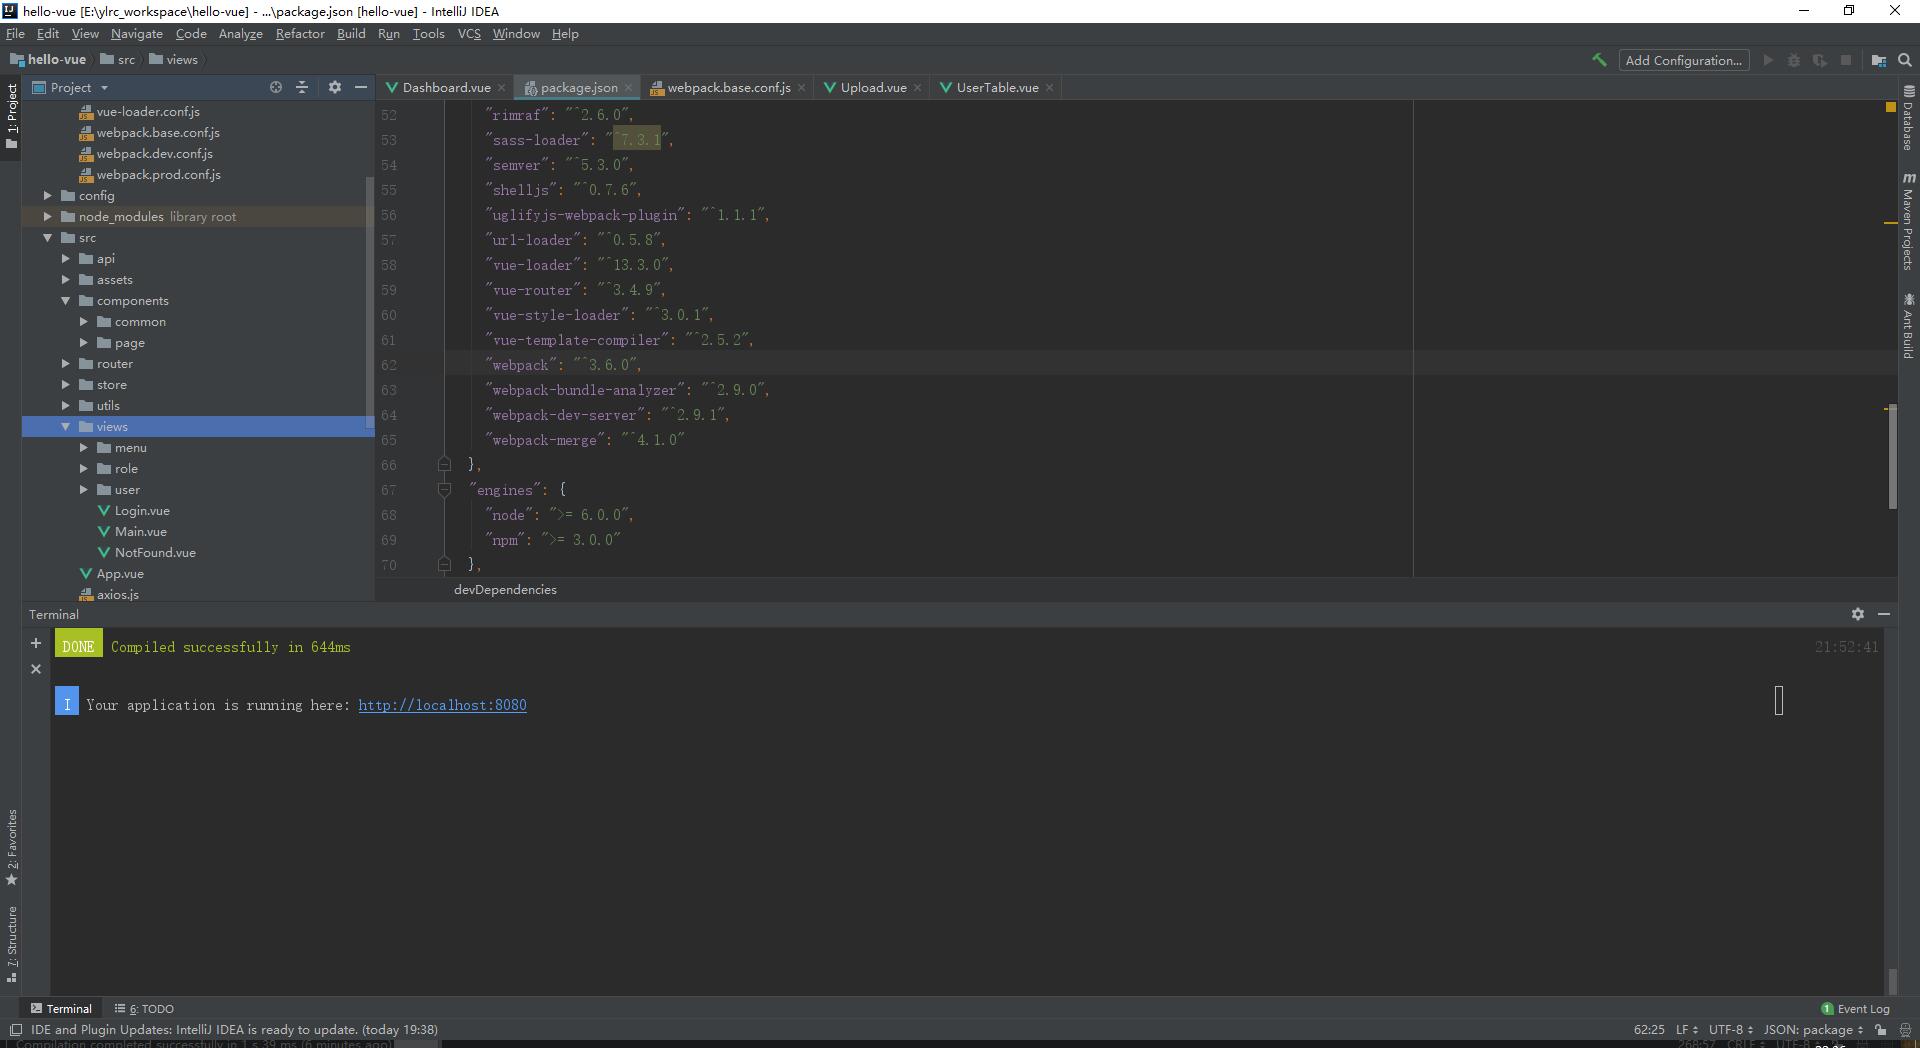The image size is (1920, 1048).
Task: Collapse the components folder
Action: click(65, 300)
